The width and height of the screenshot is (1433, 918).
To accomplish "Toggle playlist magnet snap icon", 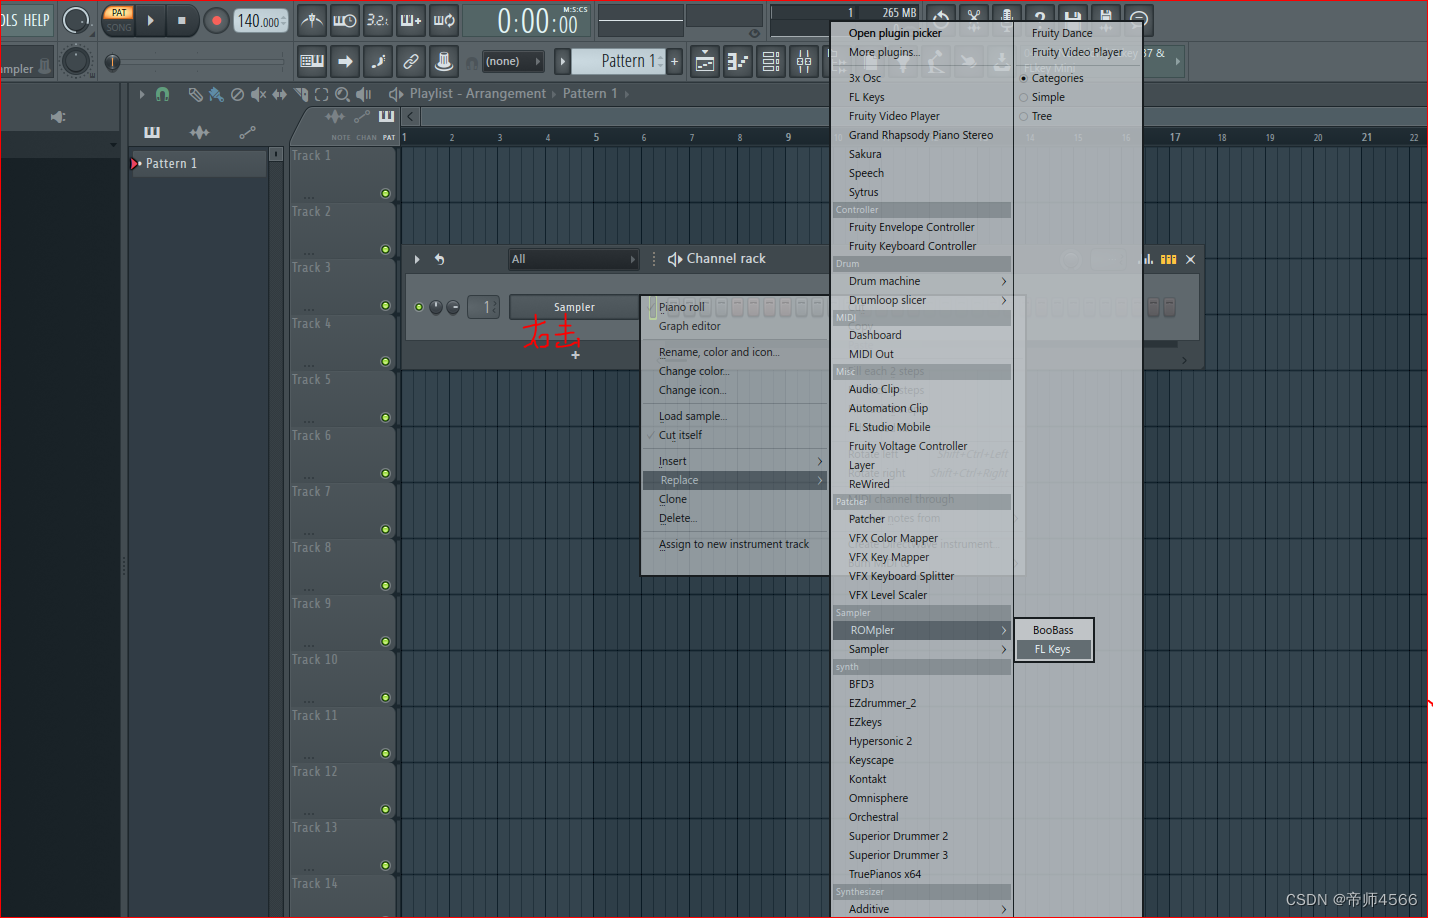I will point(163,94).
